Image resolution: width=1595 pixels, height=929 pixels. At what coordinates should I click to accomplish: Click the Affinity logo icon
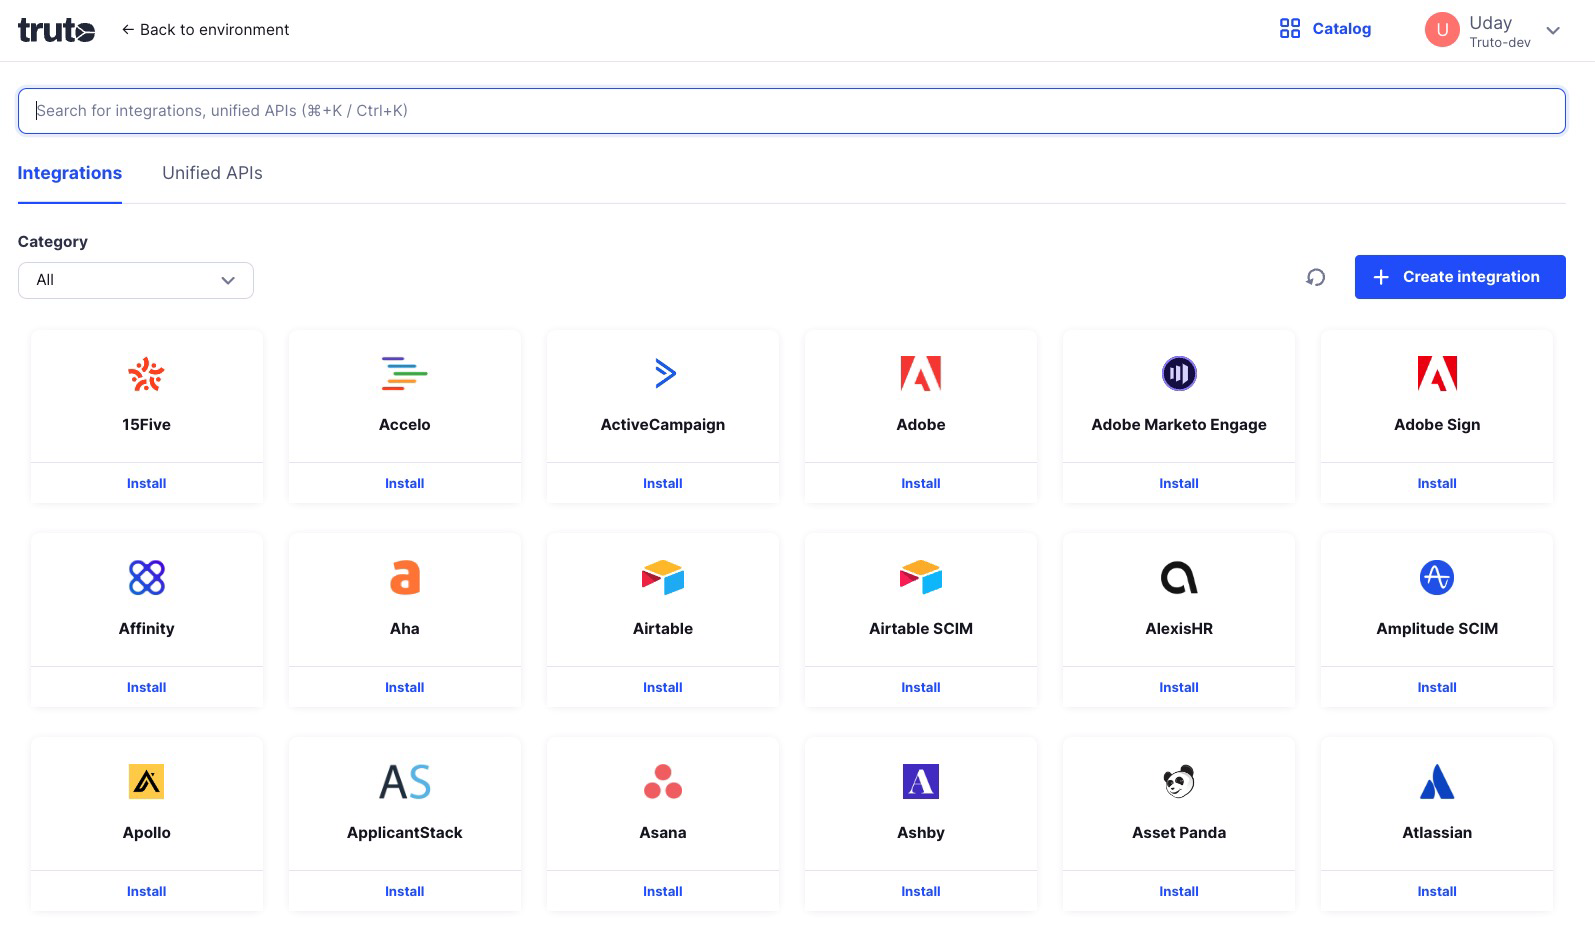146,578
